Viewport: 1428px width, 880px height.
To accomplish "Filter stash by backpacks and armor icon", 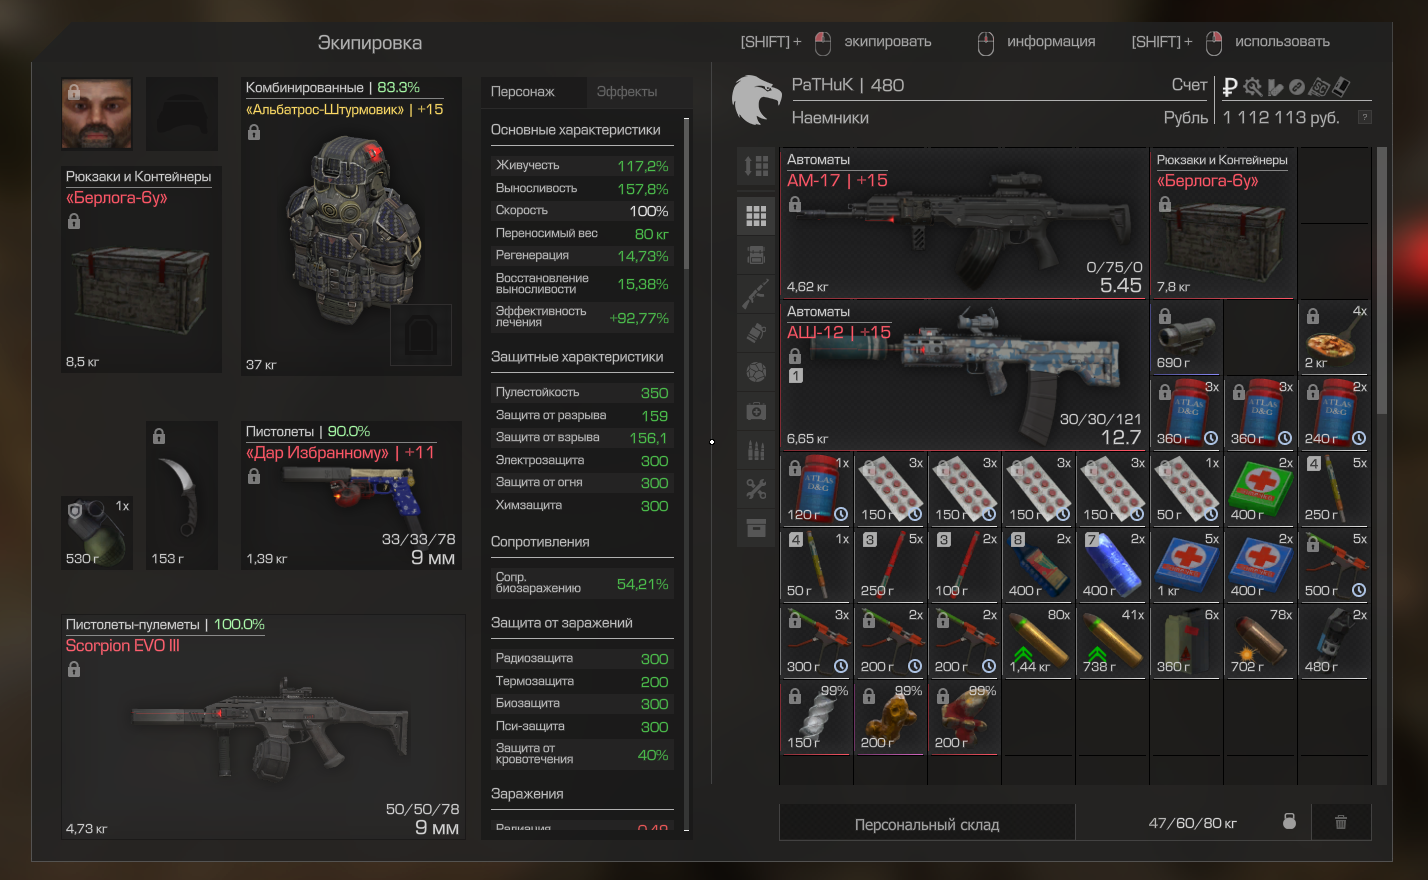I will pyautogui.click(x=756, y=255).
